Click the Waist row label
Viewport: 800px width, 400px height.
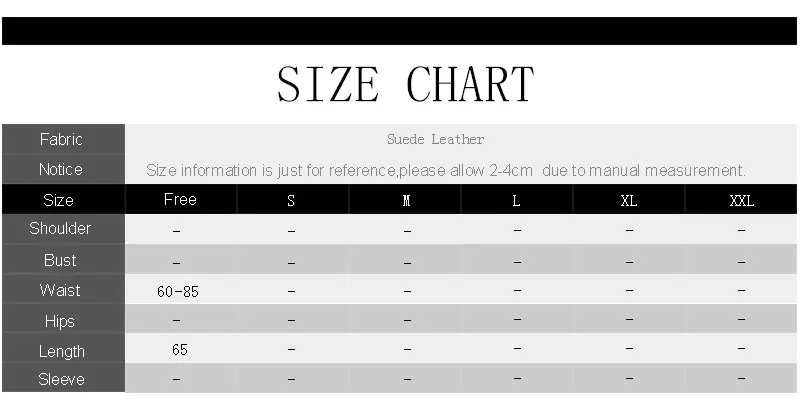[60, 290]
